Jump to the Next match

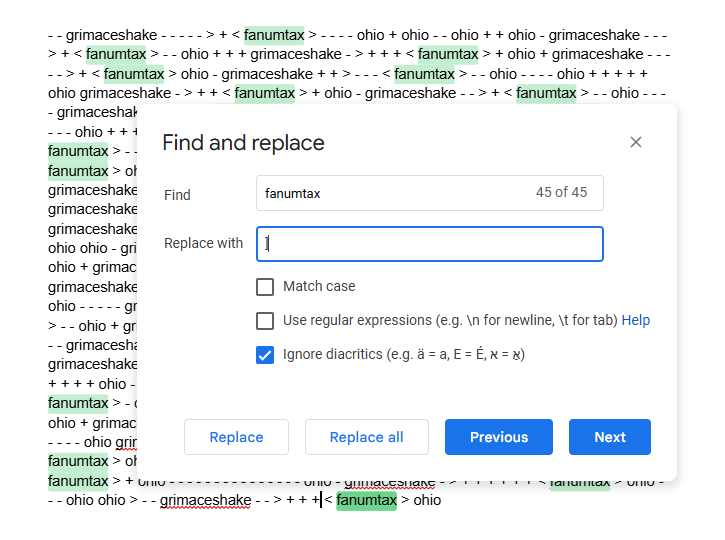pyautogui.click(x=609, y=437)
